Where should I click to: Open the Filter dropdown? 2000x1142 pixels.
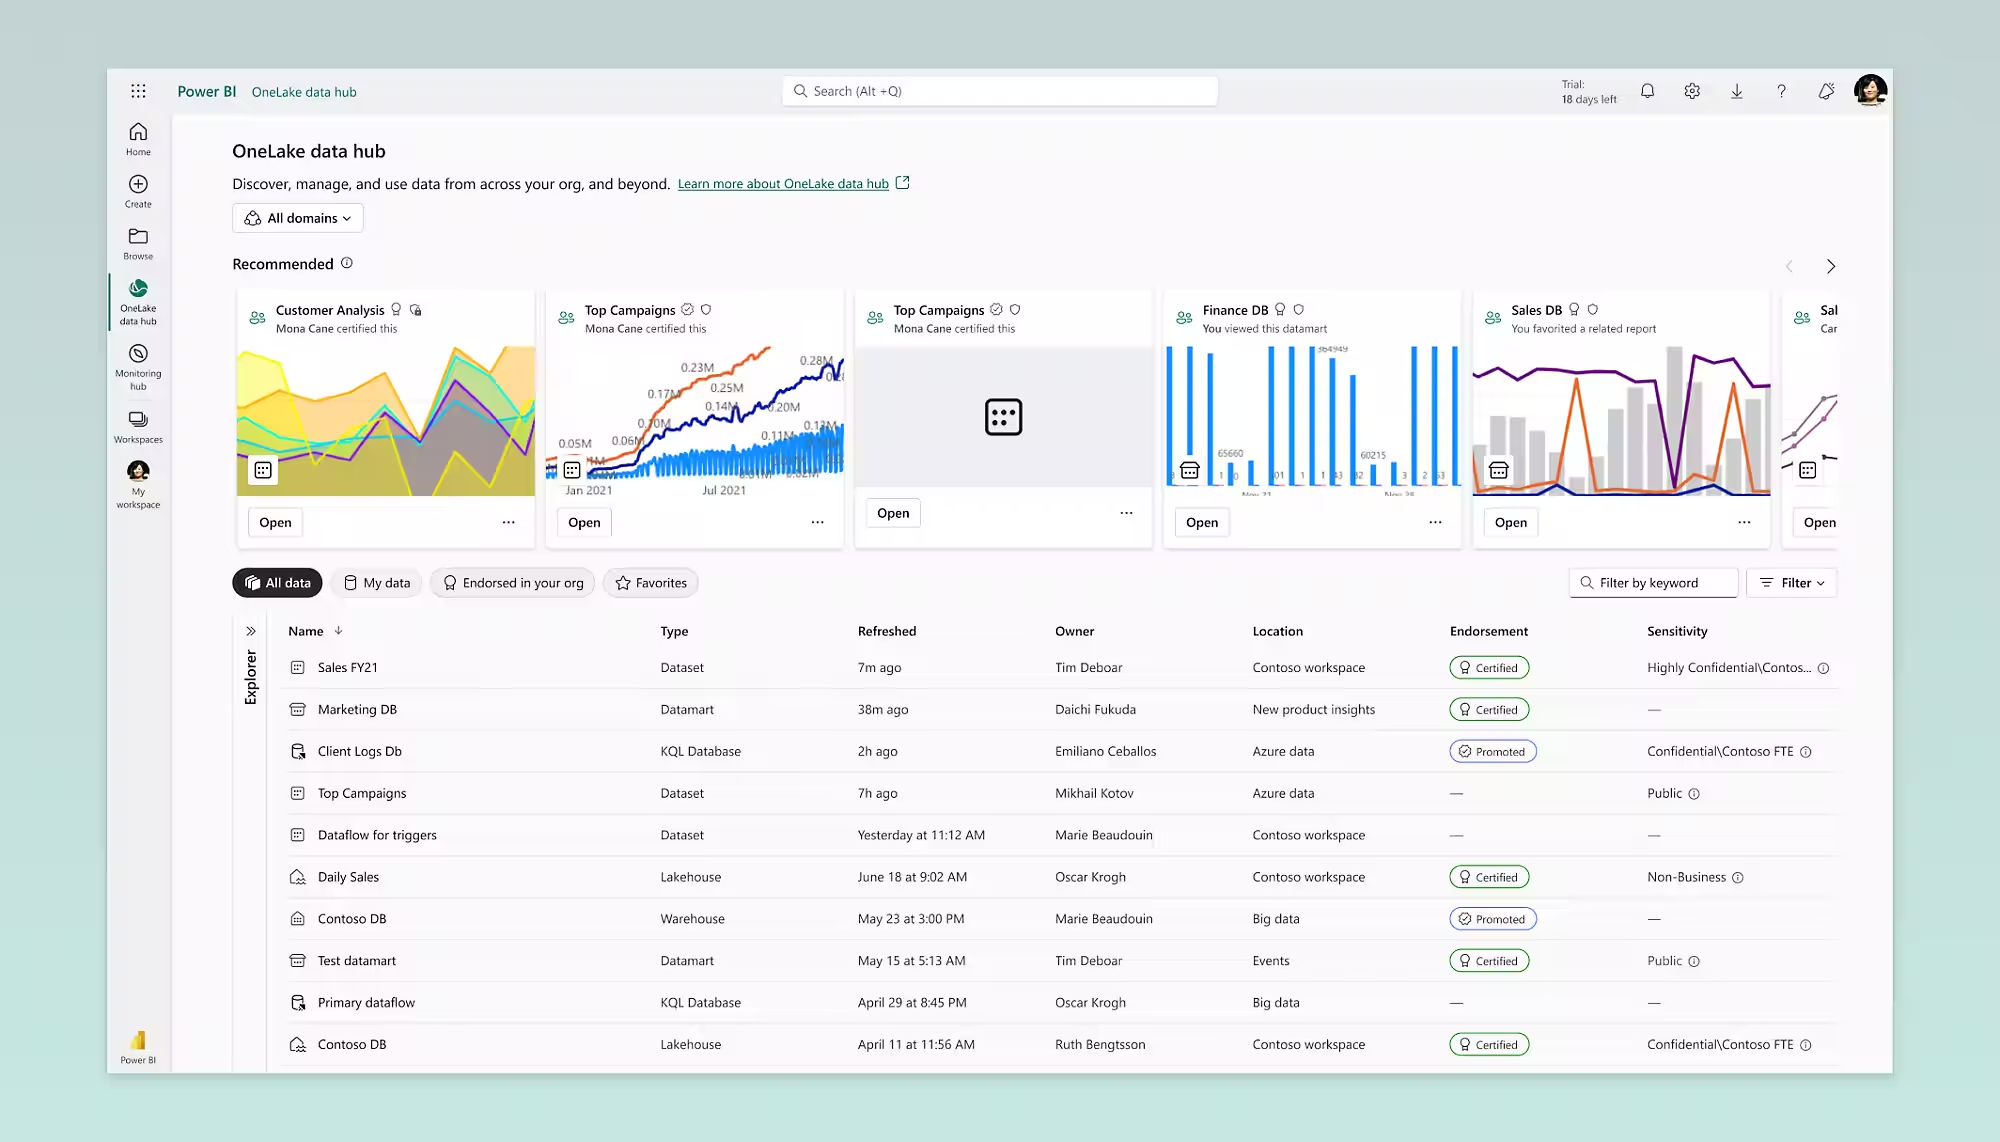1792,583
